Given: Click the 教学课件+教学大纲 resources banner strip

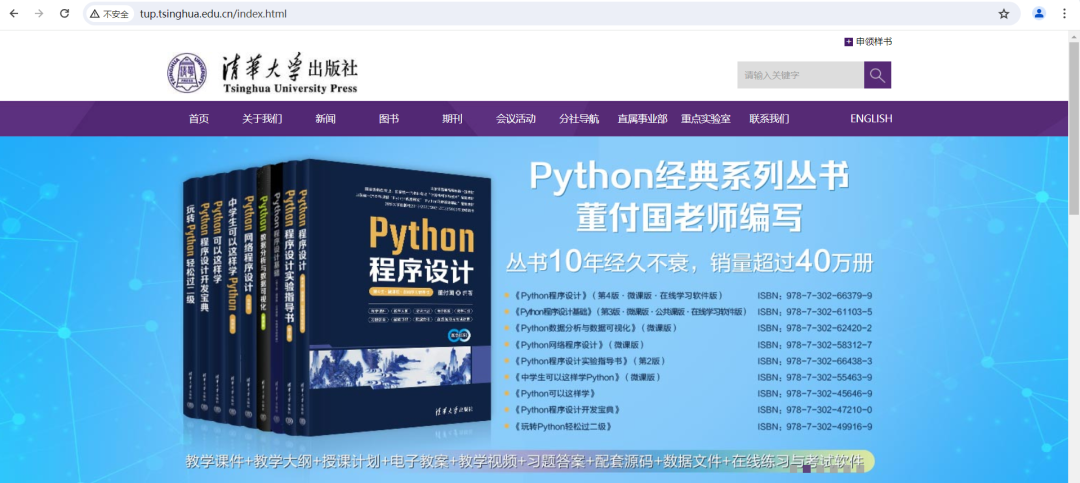Looking at the screenshot, I should click(x=529, y=461).
